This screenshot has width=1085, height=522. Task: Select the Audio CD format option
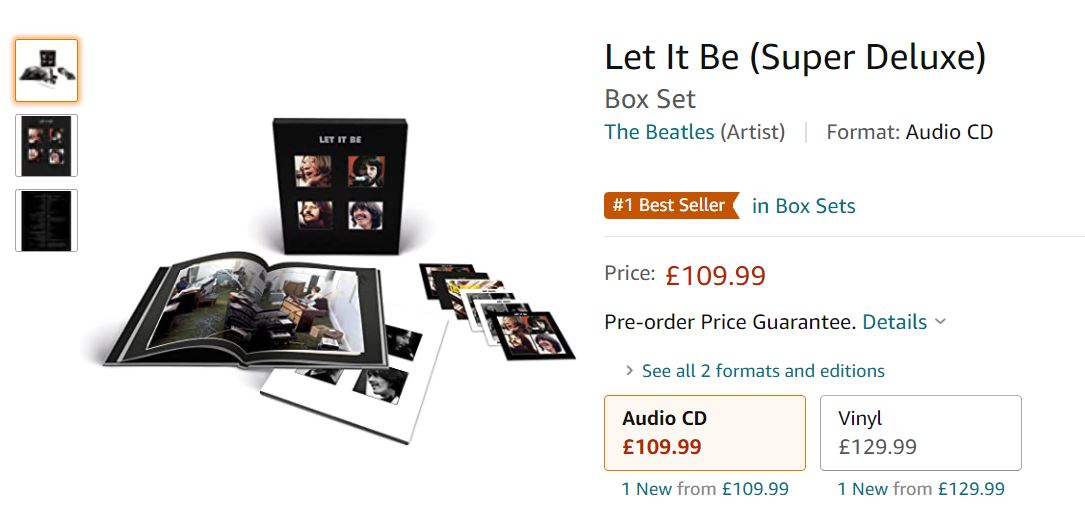(x=704, y=433)
